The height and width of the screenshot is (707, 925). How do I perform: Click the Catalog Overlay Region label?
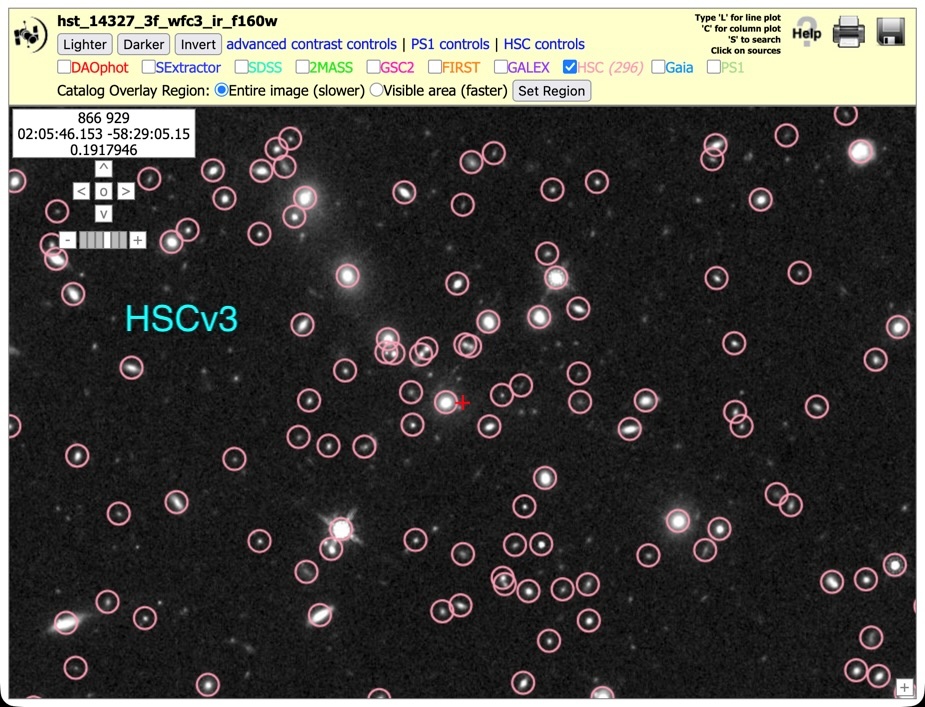[133, 91]
